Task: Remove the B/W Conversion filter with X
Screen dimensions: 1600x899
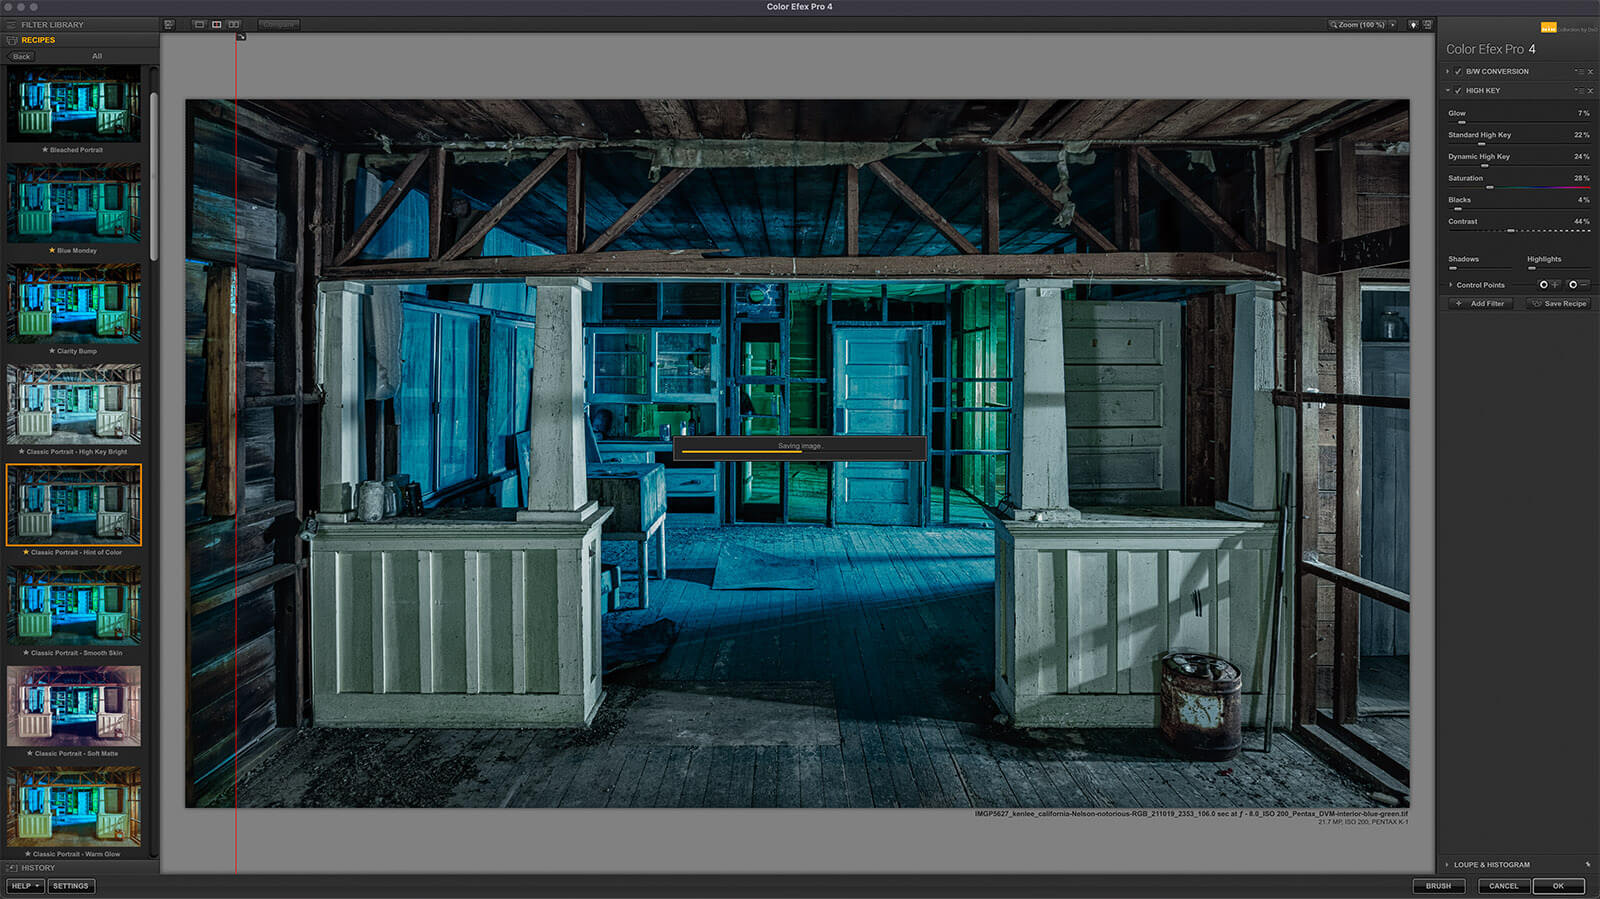Action: pyautogui.click(x=1590, y=72)
